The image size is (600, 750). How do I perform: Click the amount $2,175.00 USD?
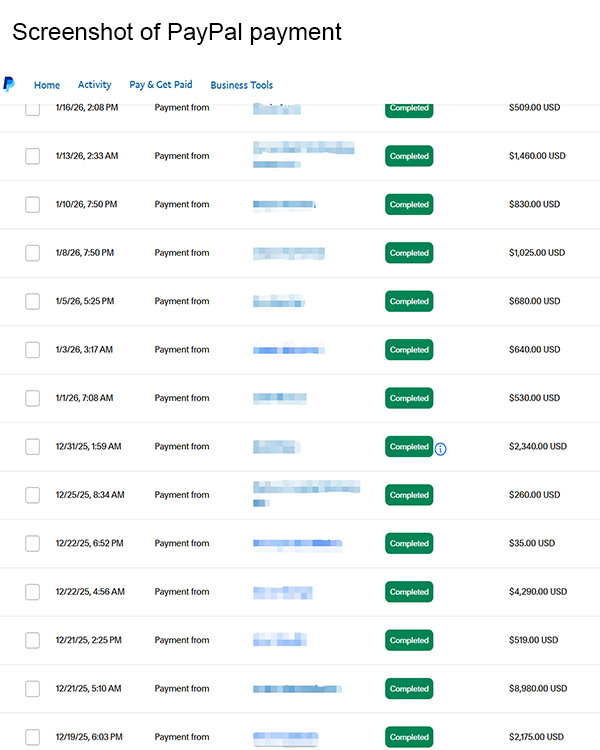[536, 737]
